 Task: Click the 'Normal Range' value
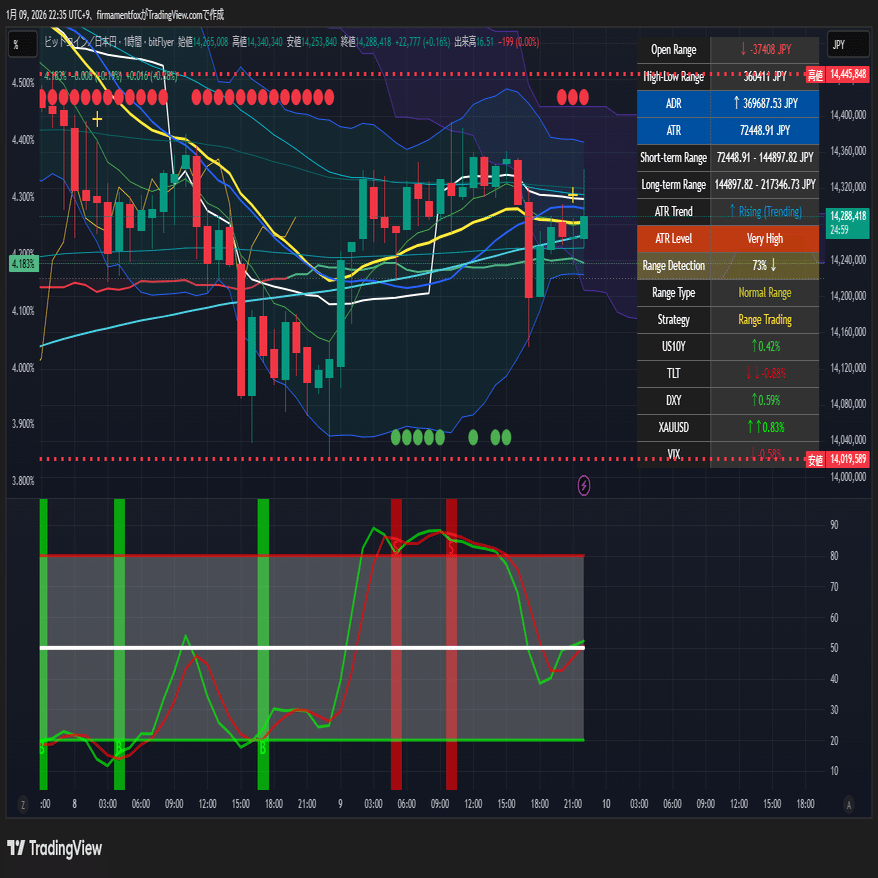[765, 293]
